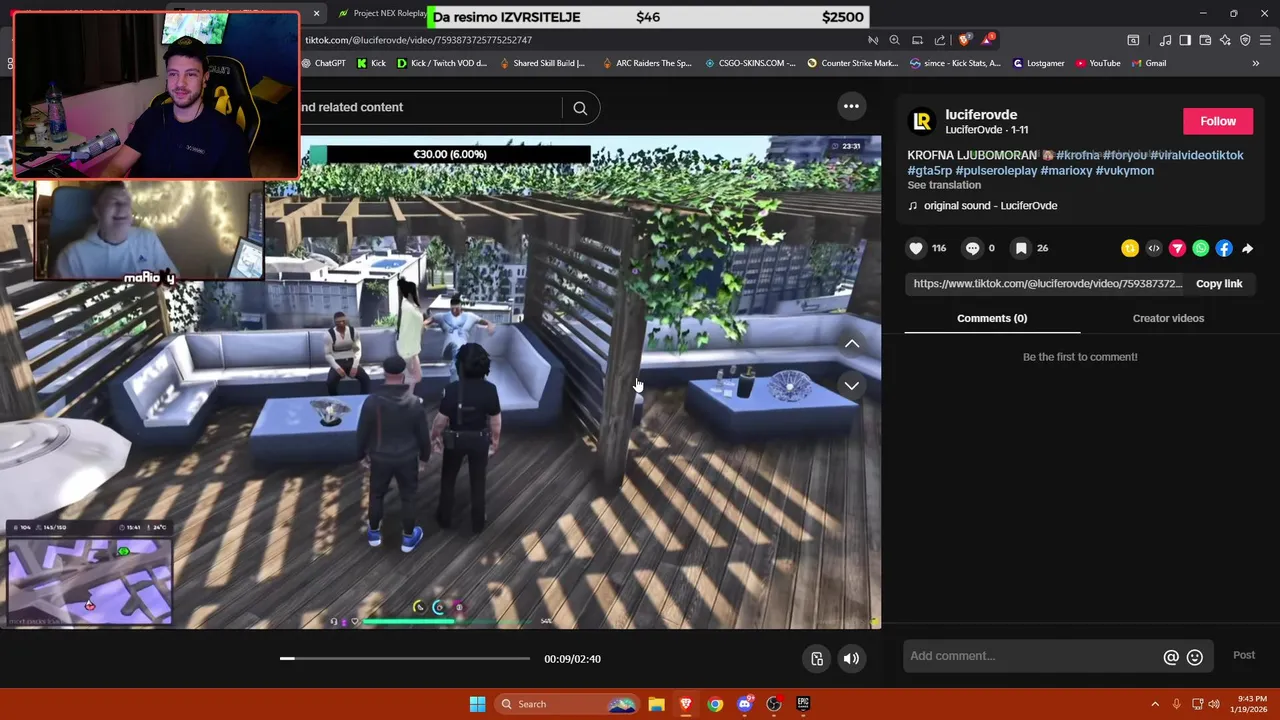
Task: Click the tiktok.com address bar URL
Action: pos(418,40)
